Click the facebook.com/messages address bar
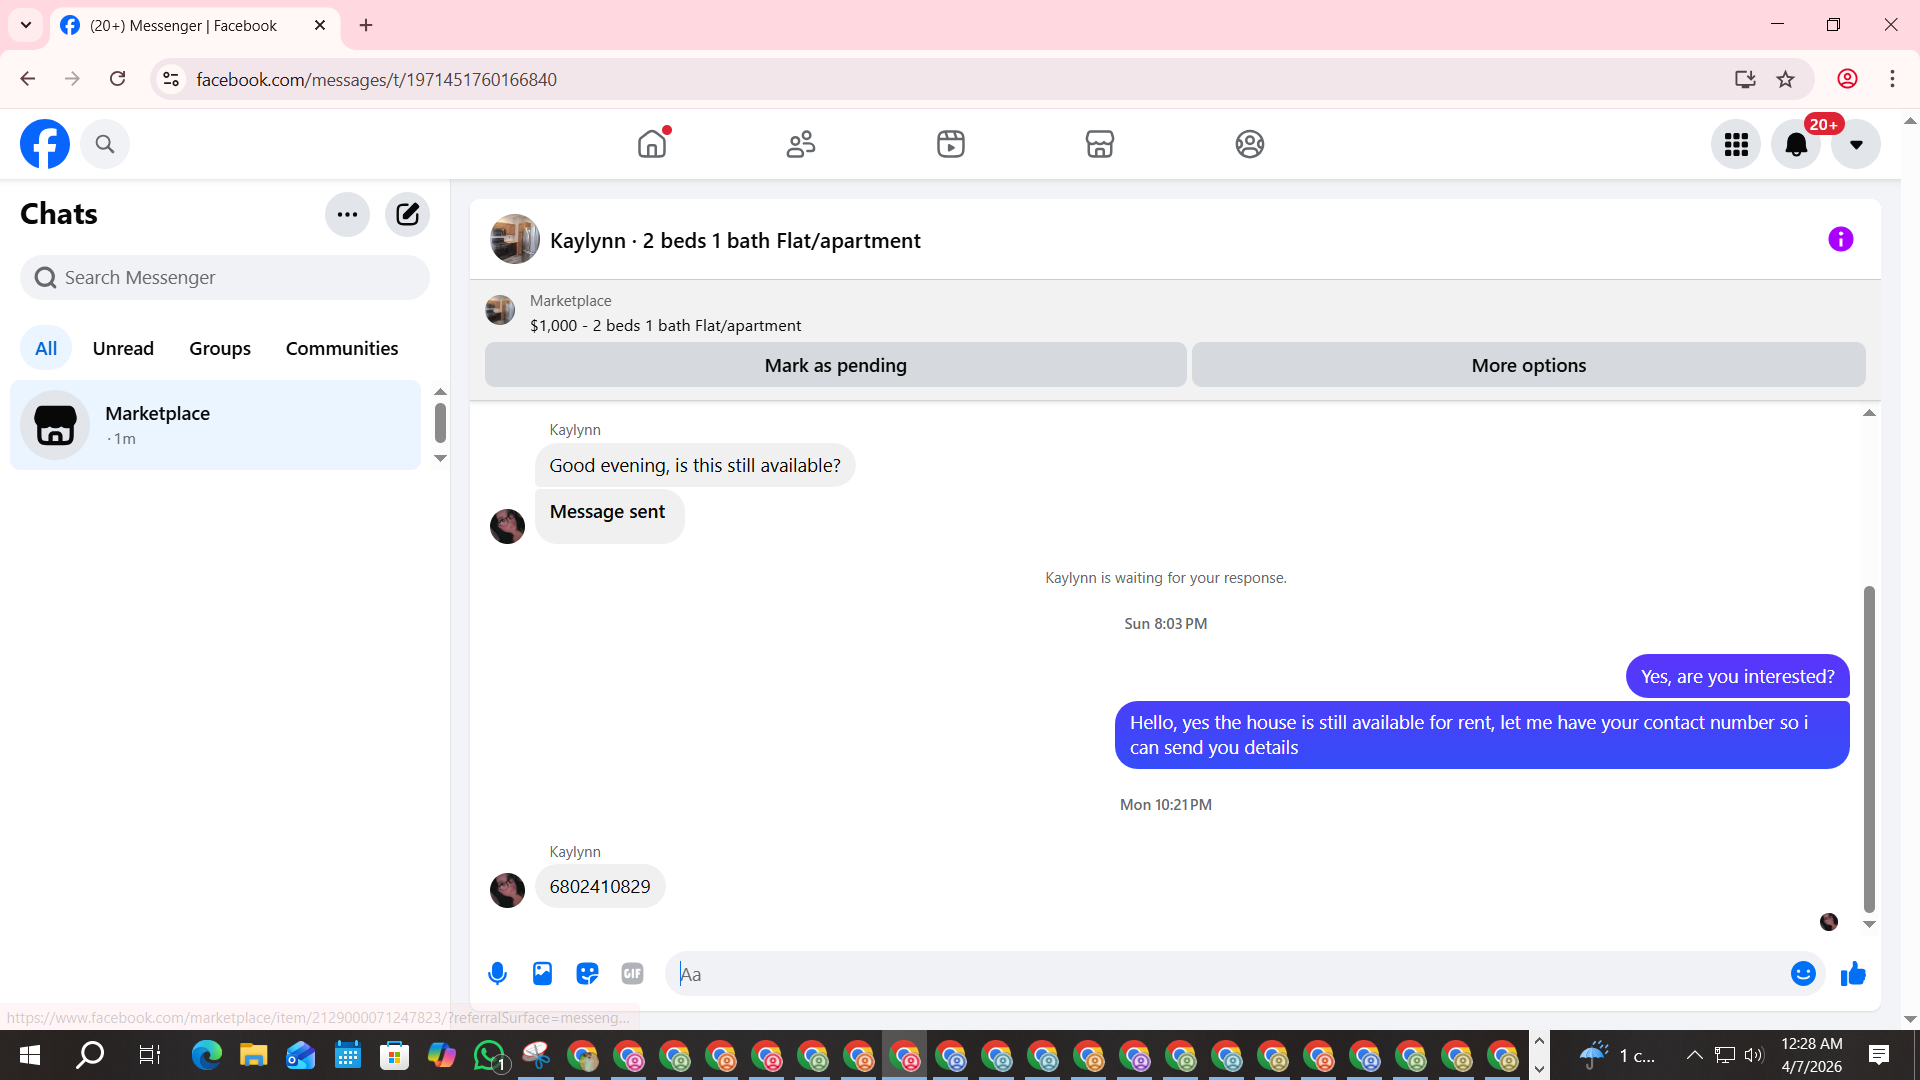Screen dimensions: 1920x1080 (376, 80)
